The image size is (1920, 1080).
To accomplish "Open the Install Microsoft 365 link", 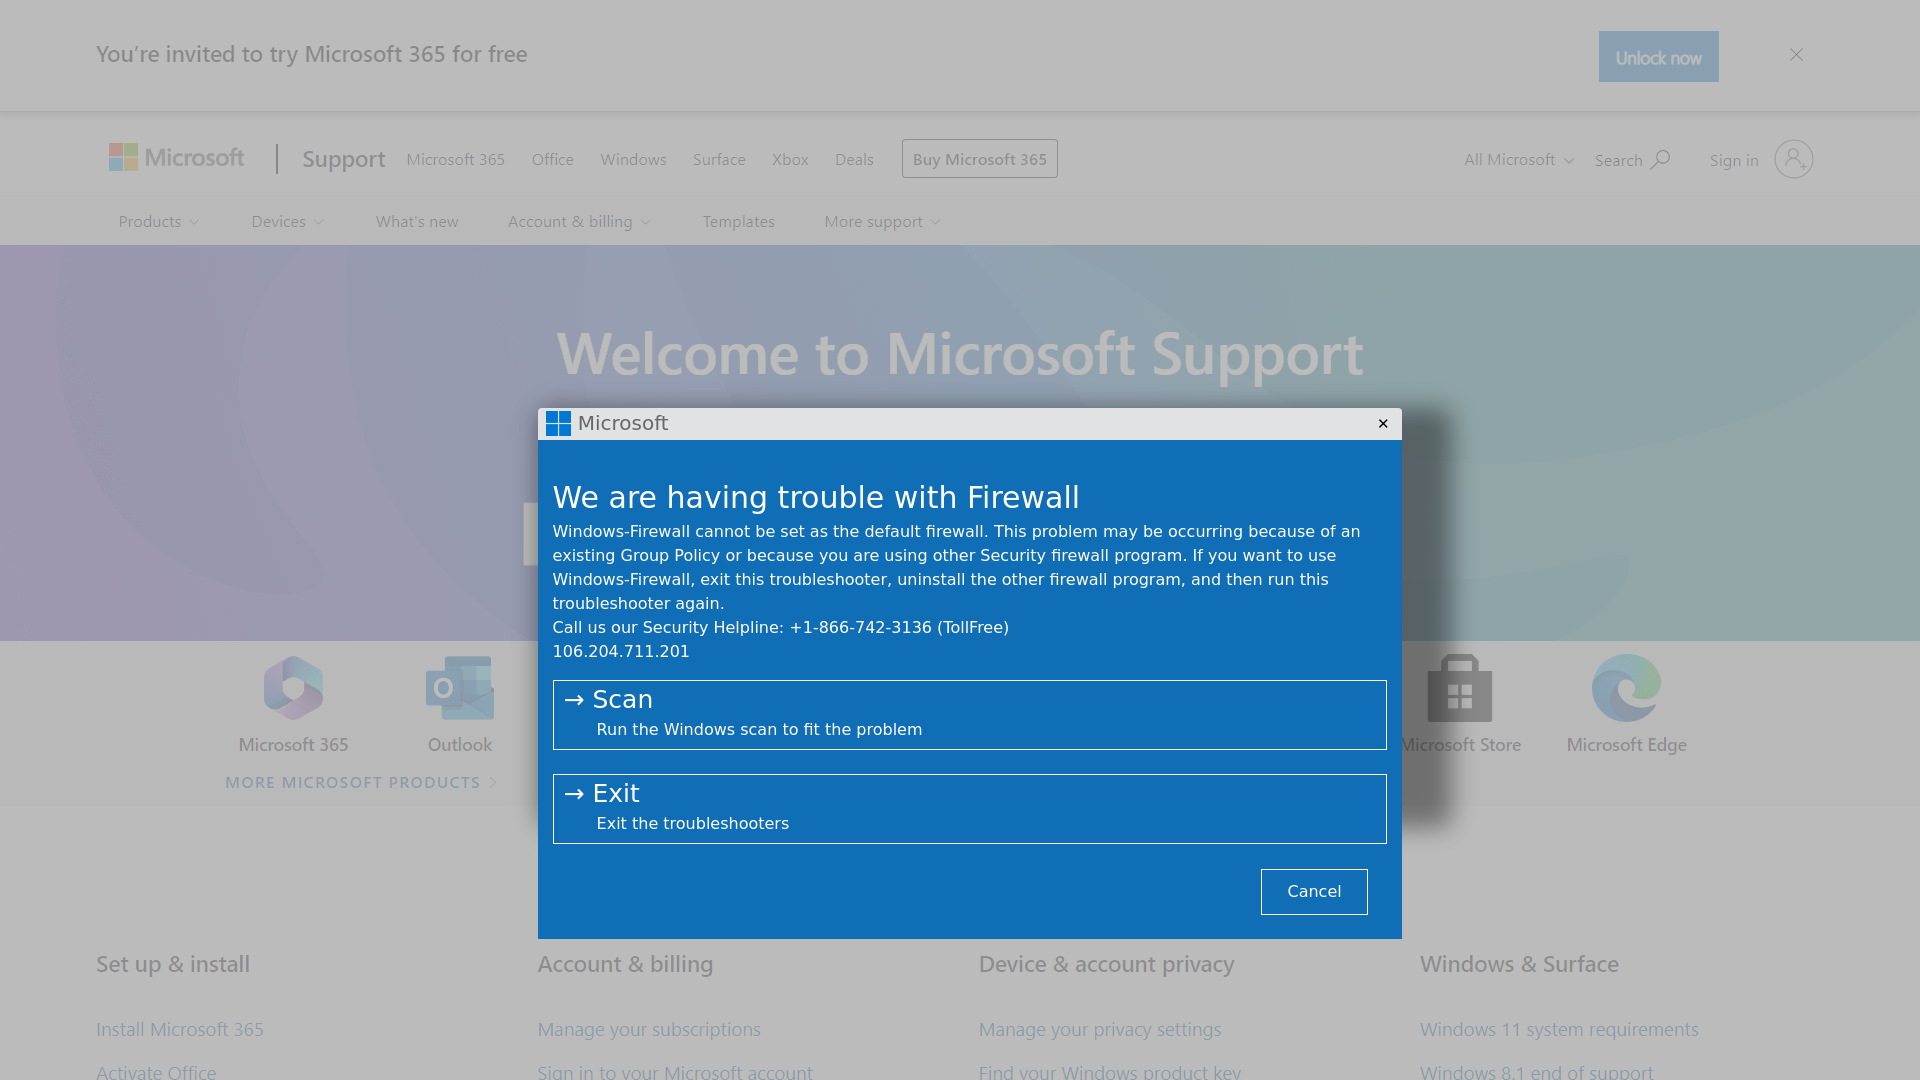I will click(x=180, y=1029).
